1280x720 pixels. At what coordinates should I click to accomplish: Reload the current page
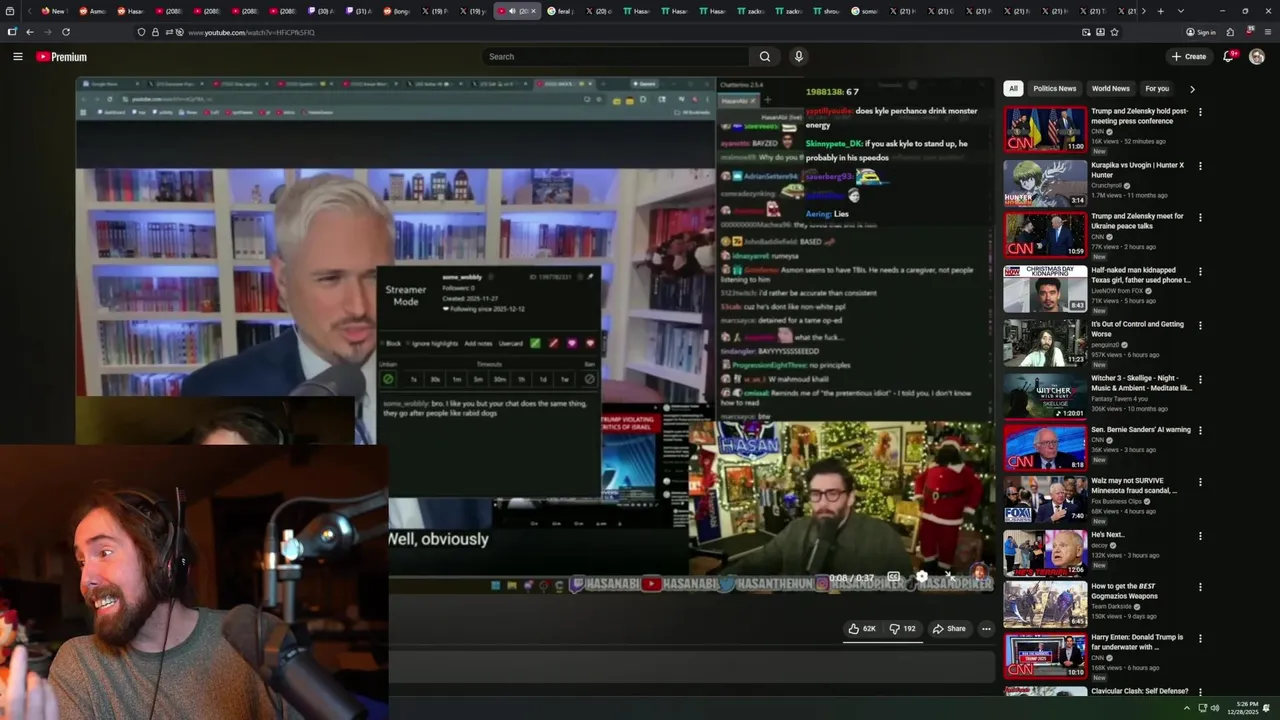(66, 32)
